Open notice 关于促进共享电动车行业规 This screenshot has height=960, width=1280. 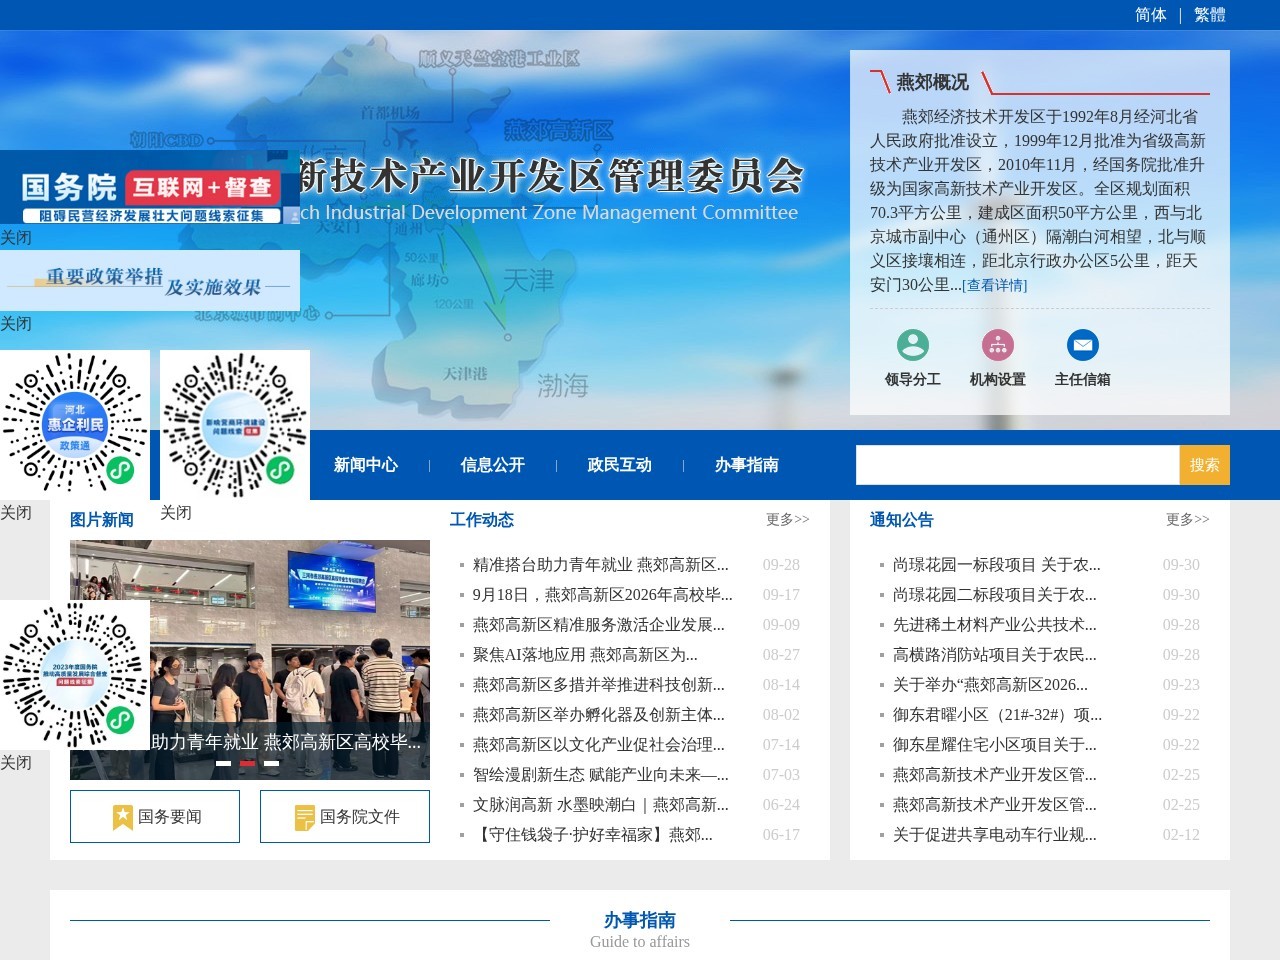(x=995, y=835)
